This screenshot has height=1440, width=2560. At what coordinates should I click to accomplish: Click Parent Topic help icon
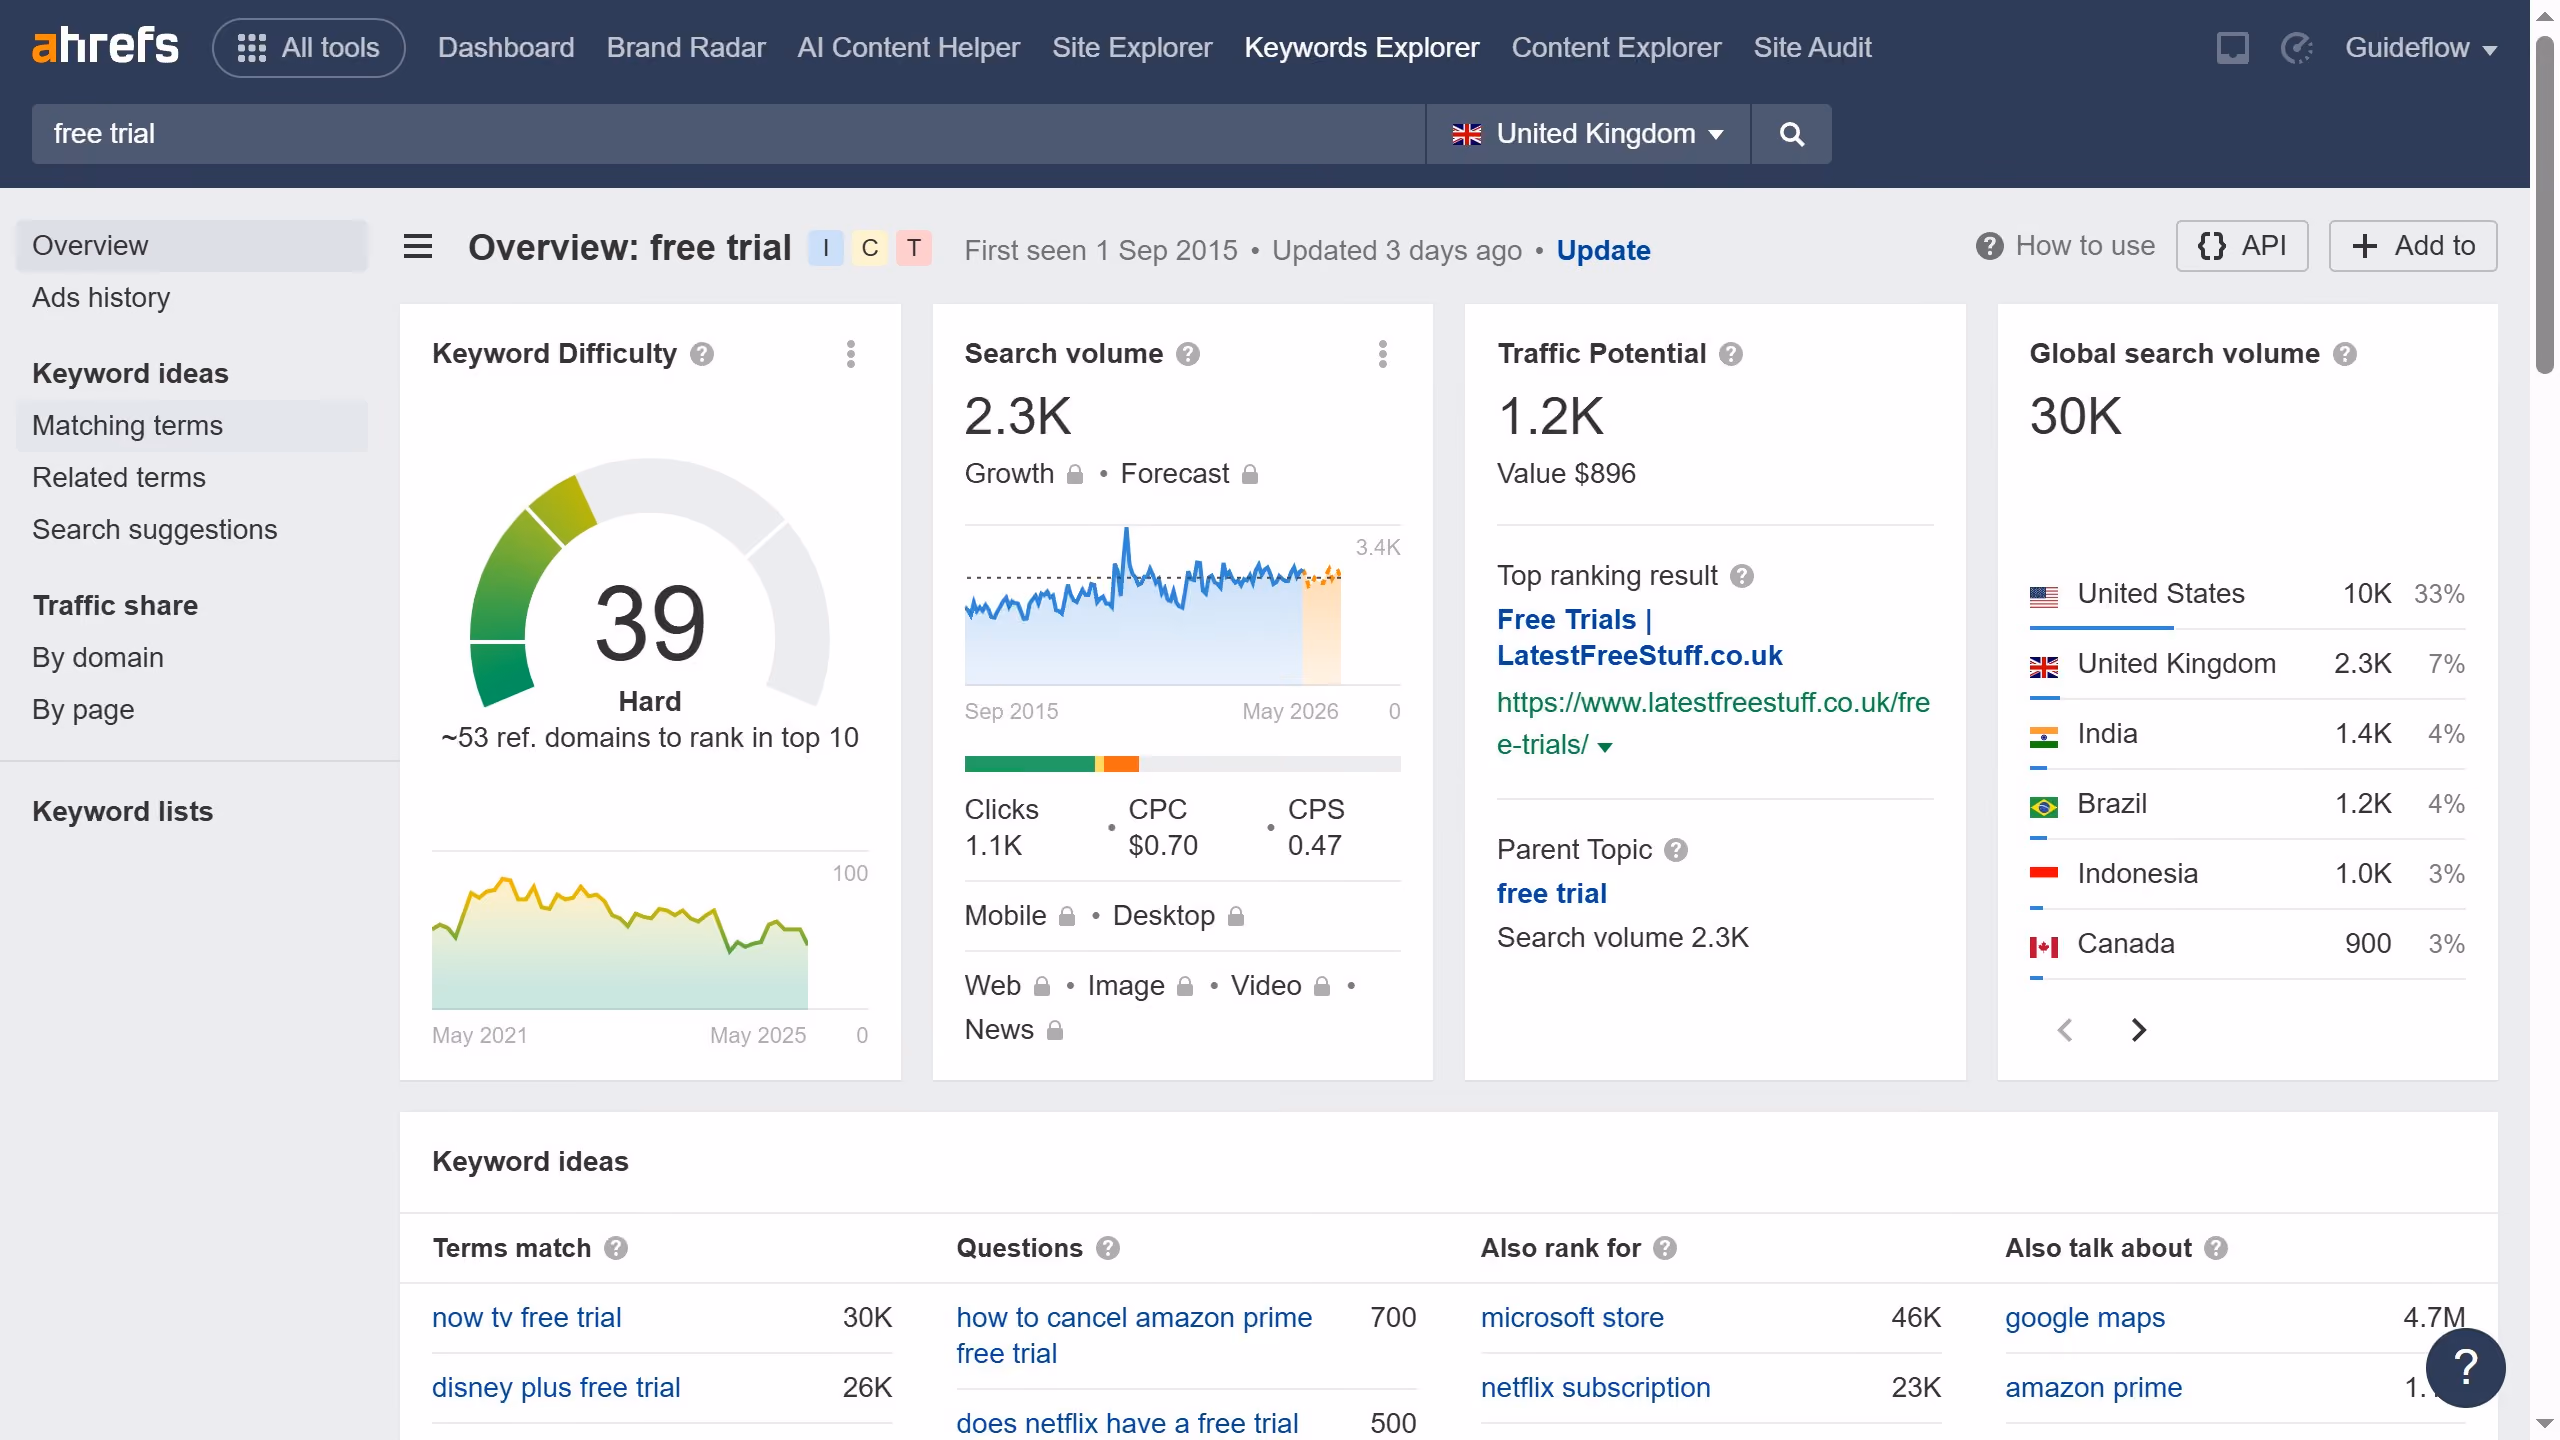(1676, 850)
